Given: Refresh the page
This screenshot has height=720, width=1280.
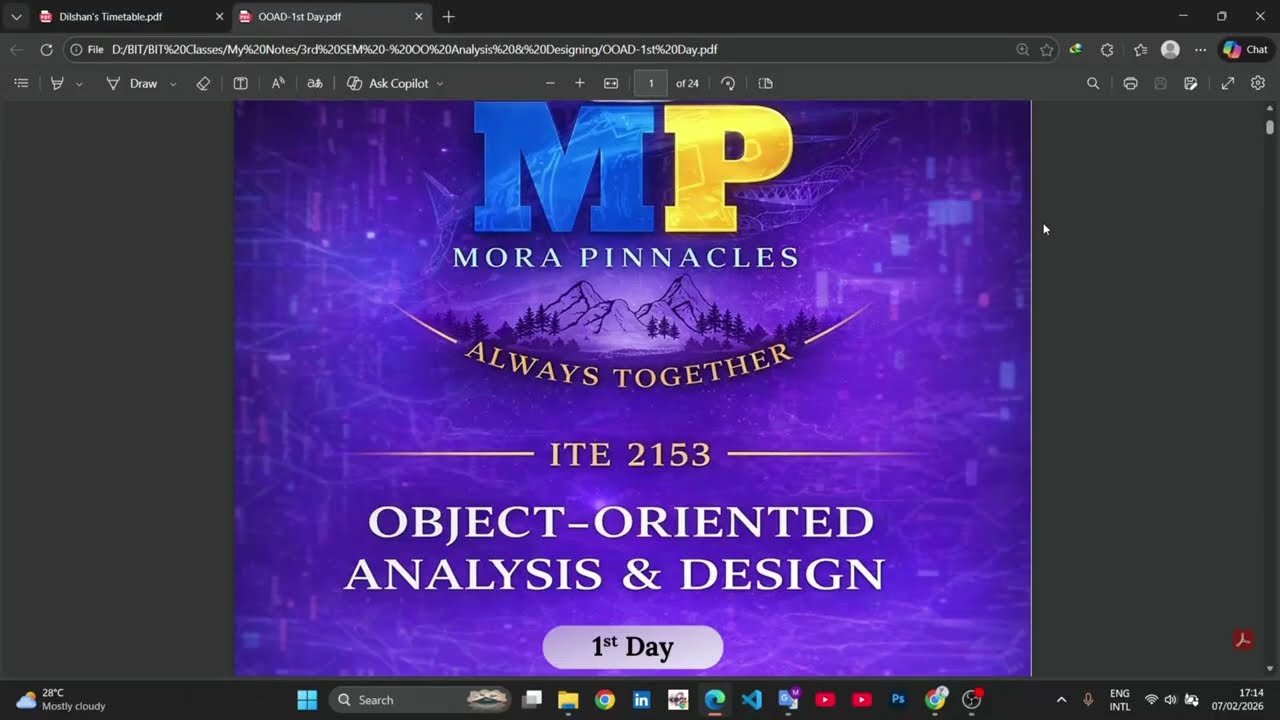Looking at the screenshot, I should coord(46,49).
